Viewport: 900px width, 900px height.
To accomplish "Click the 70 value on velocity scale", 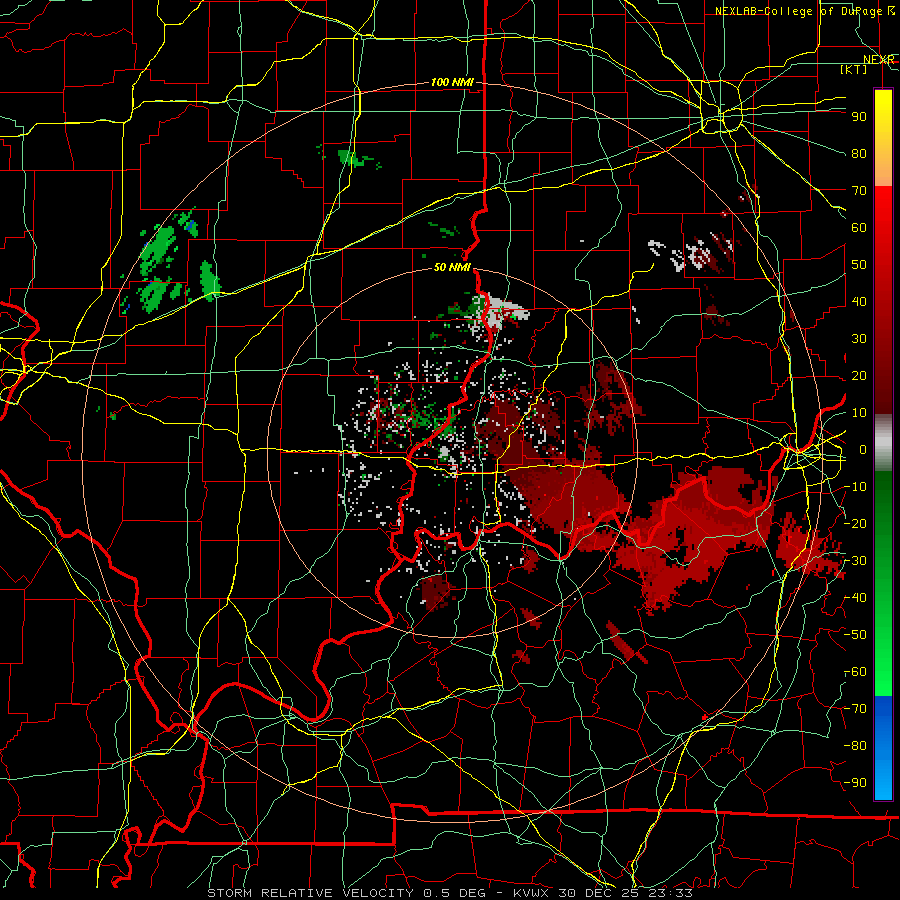I will (x=859, y=190).
